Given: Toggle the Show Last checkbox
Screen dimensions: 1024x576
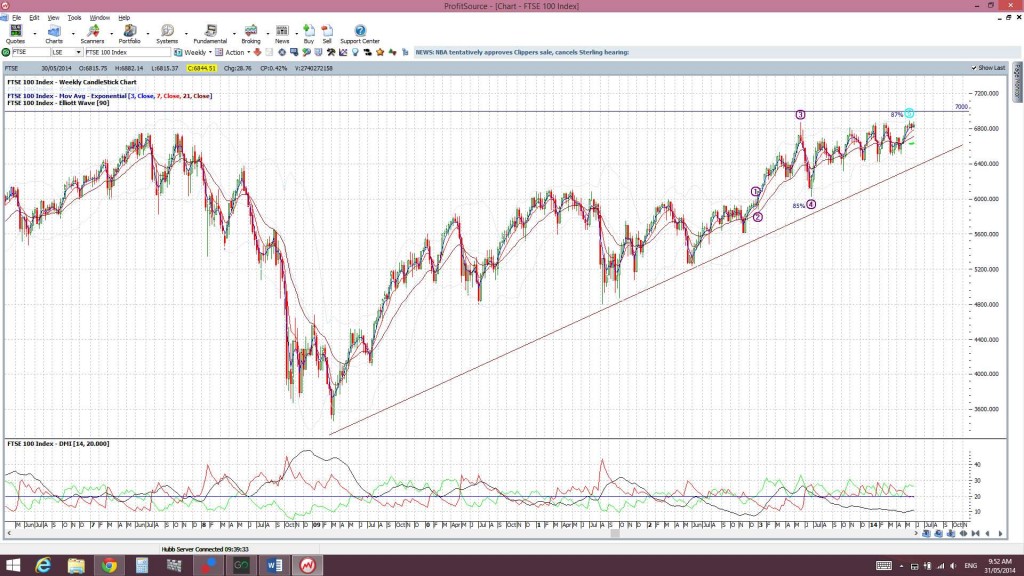Looking at the screenshot, I should point(974,68).
